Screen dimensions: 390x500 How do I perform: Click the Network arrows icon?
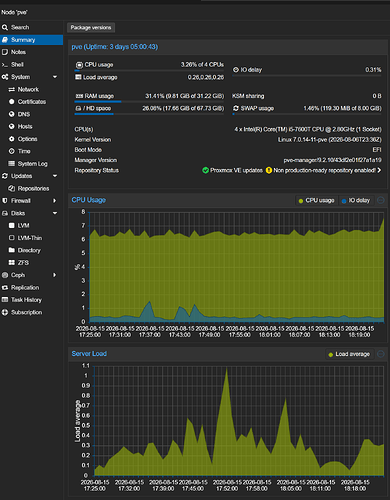pos(12,89)
